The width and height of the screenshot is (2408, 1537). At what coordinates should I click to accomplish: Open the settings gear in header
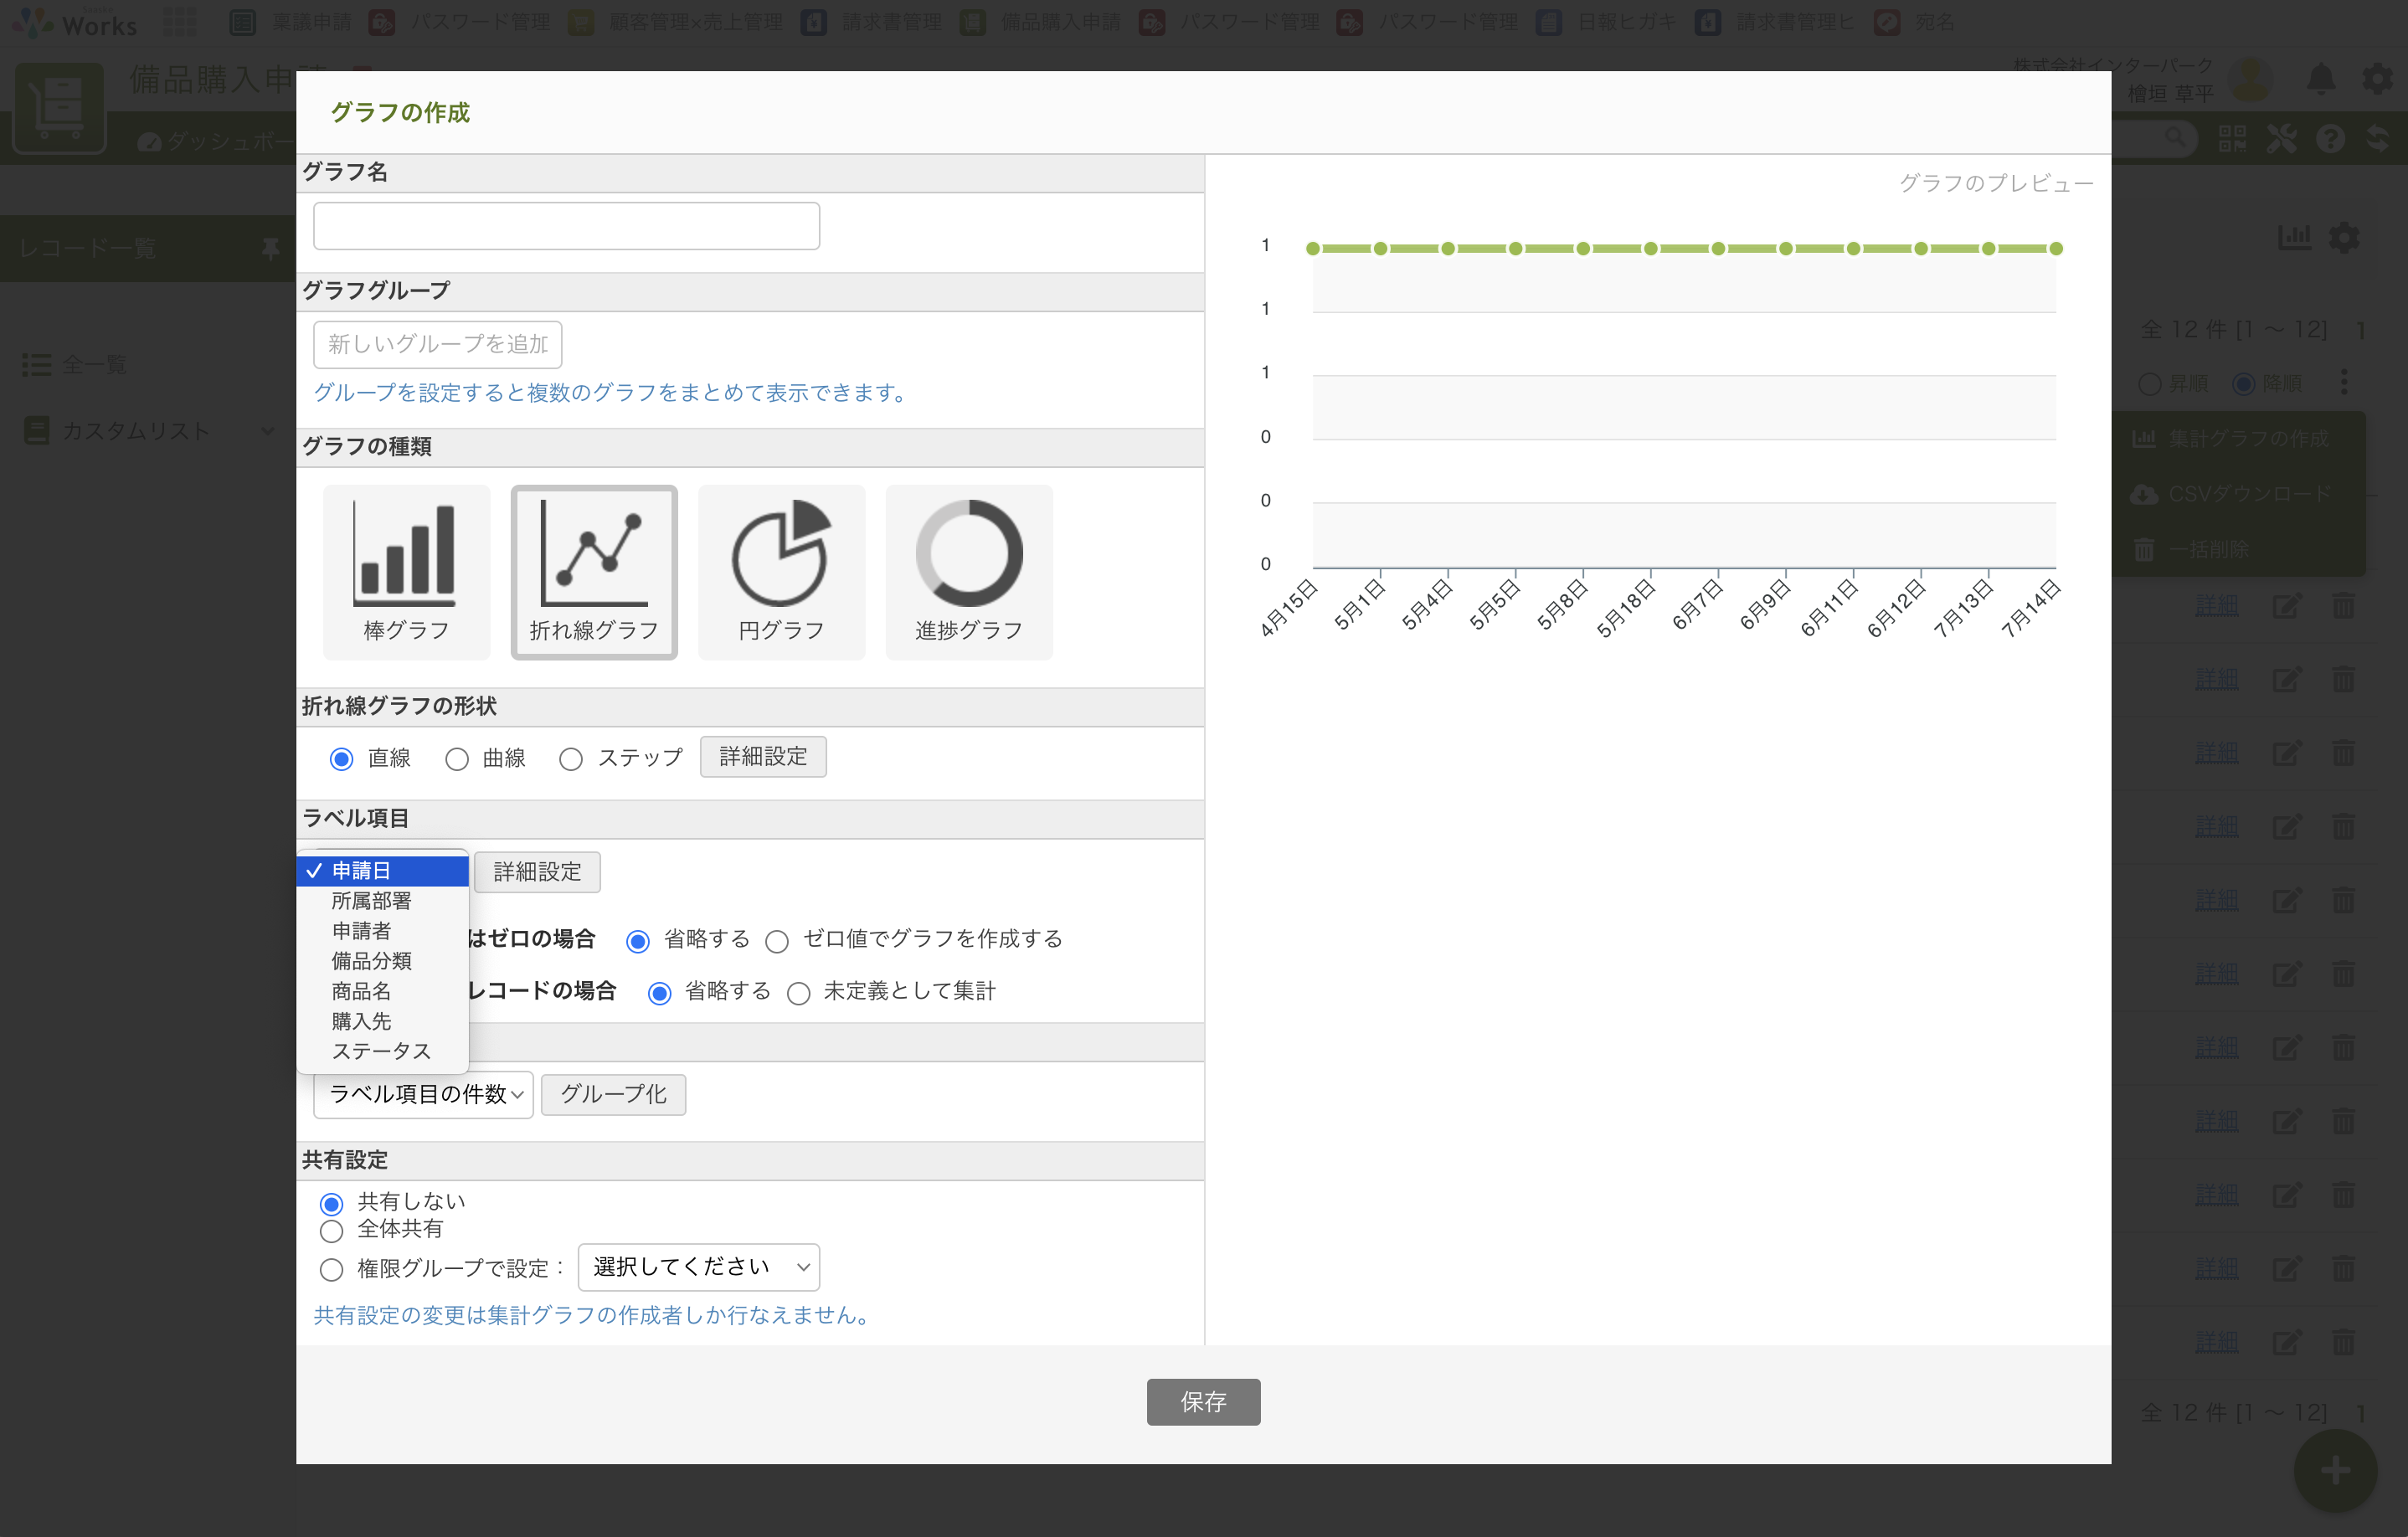[2379, 79]
